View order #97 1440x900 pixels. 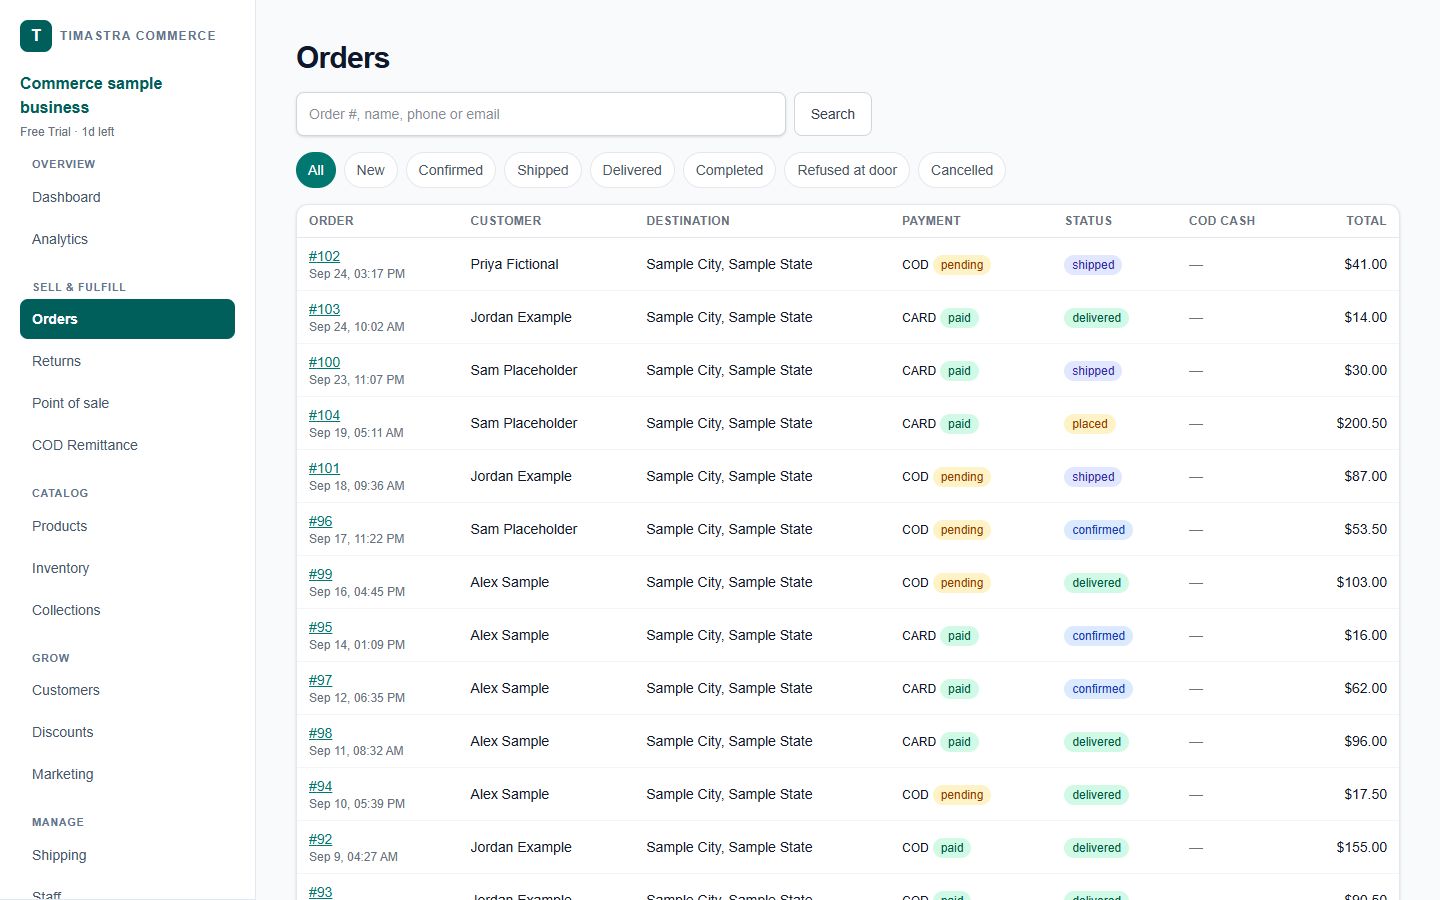(x=320, y=680)
